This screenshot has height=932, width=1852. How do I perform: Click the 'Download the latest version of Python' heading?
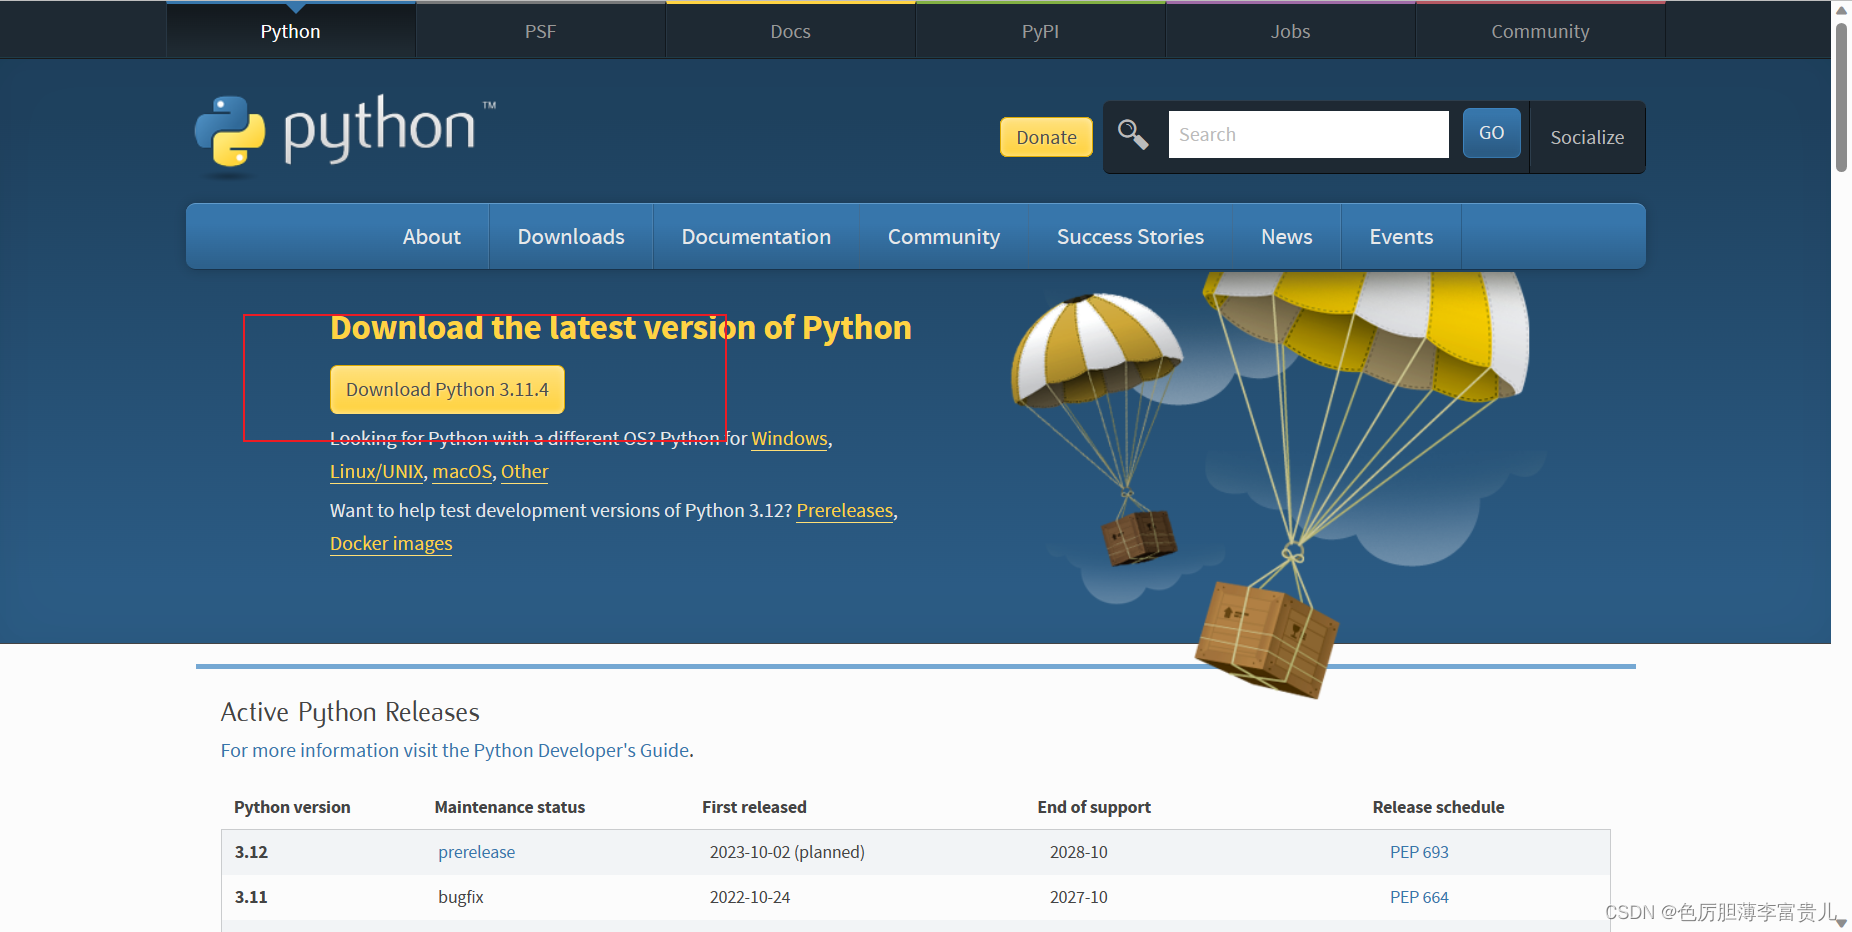(x=620, y=327)
